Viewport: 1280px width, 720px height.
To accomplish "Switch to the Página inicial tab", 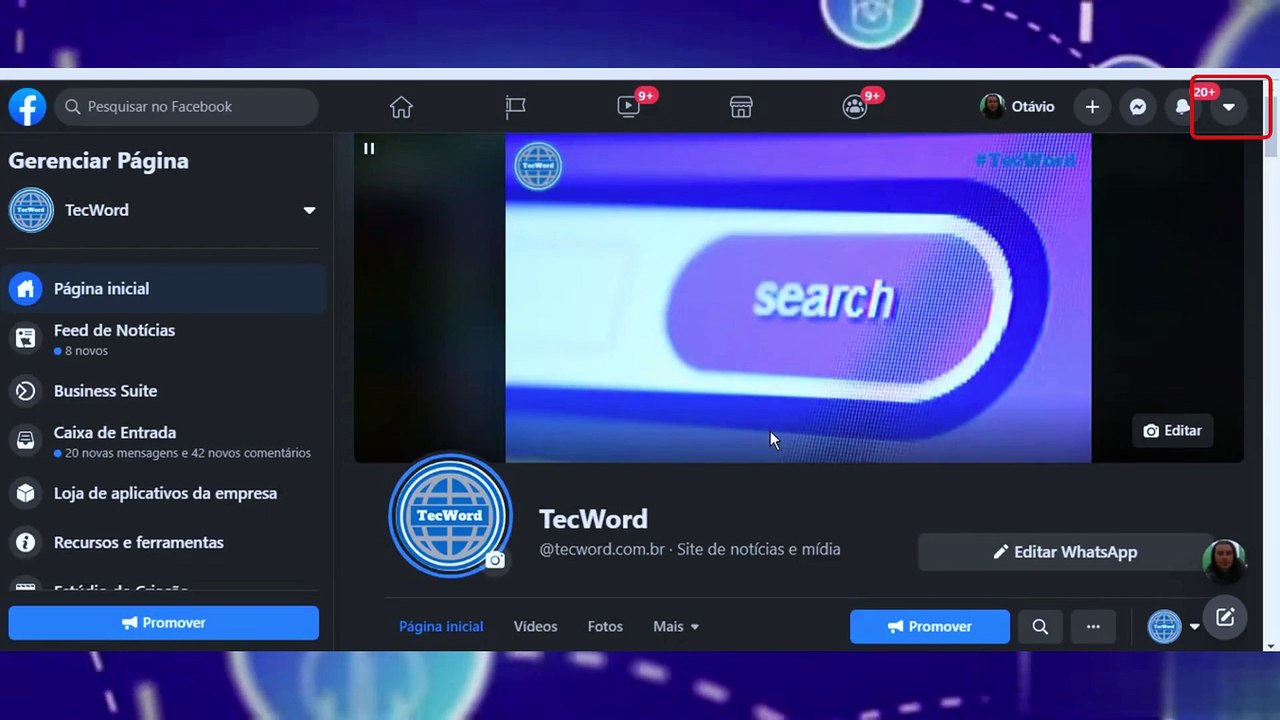I will point(441,626).
